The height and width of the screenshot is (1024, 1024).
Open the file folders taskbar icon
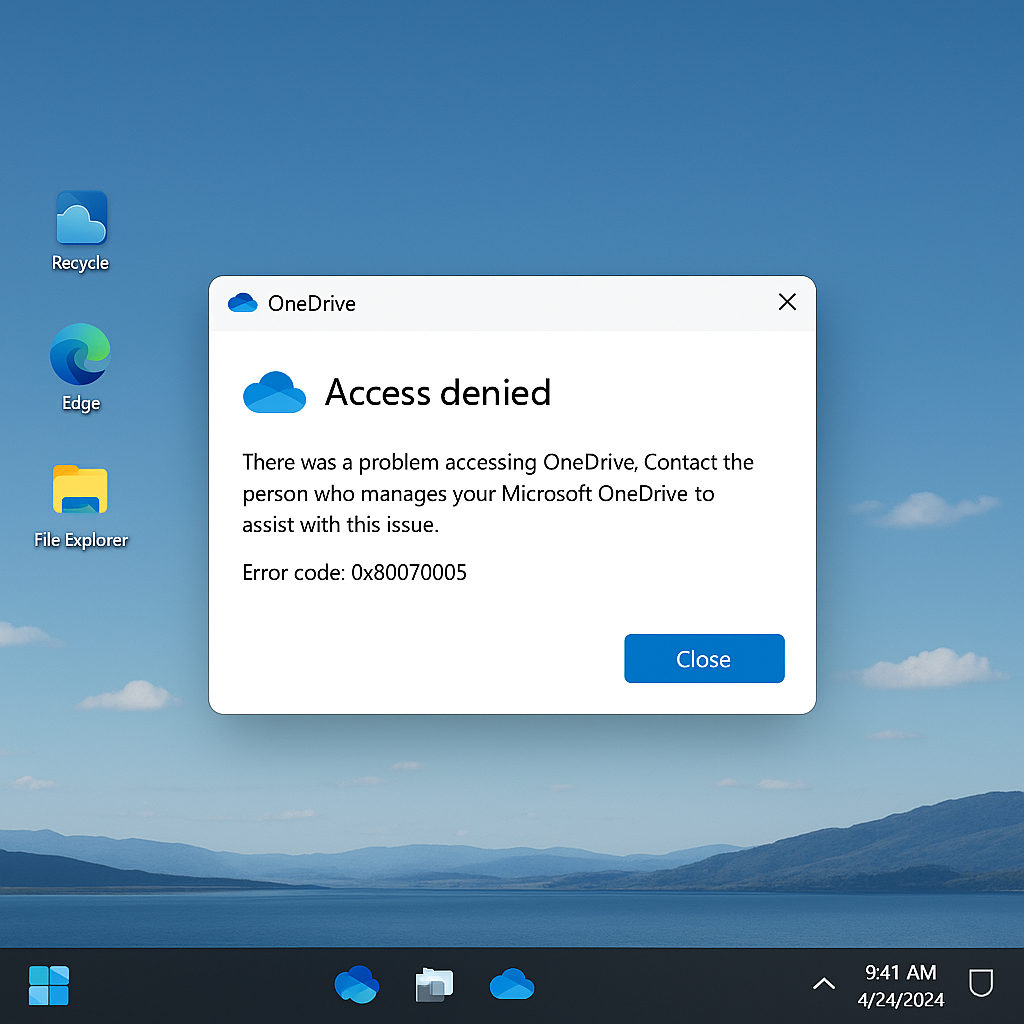point(434,985)
